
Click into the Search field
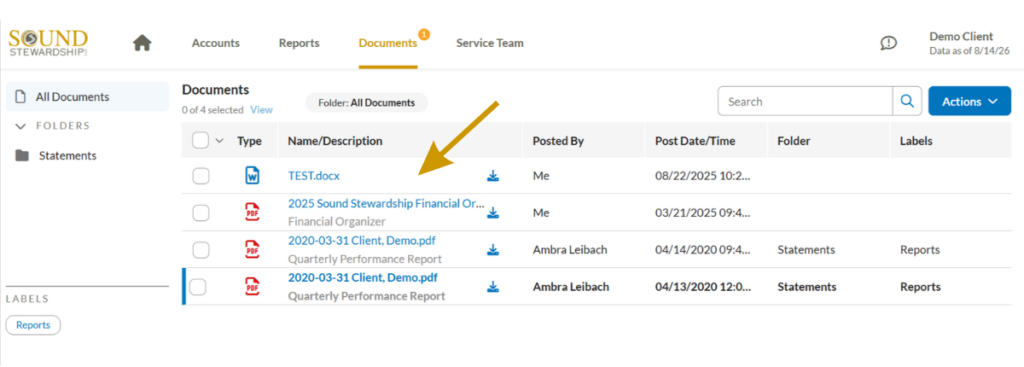tap(805, 101)
